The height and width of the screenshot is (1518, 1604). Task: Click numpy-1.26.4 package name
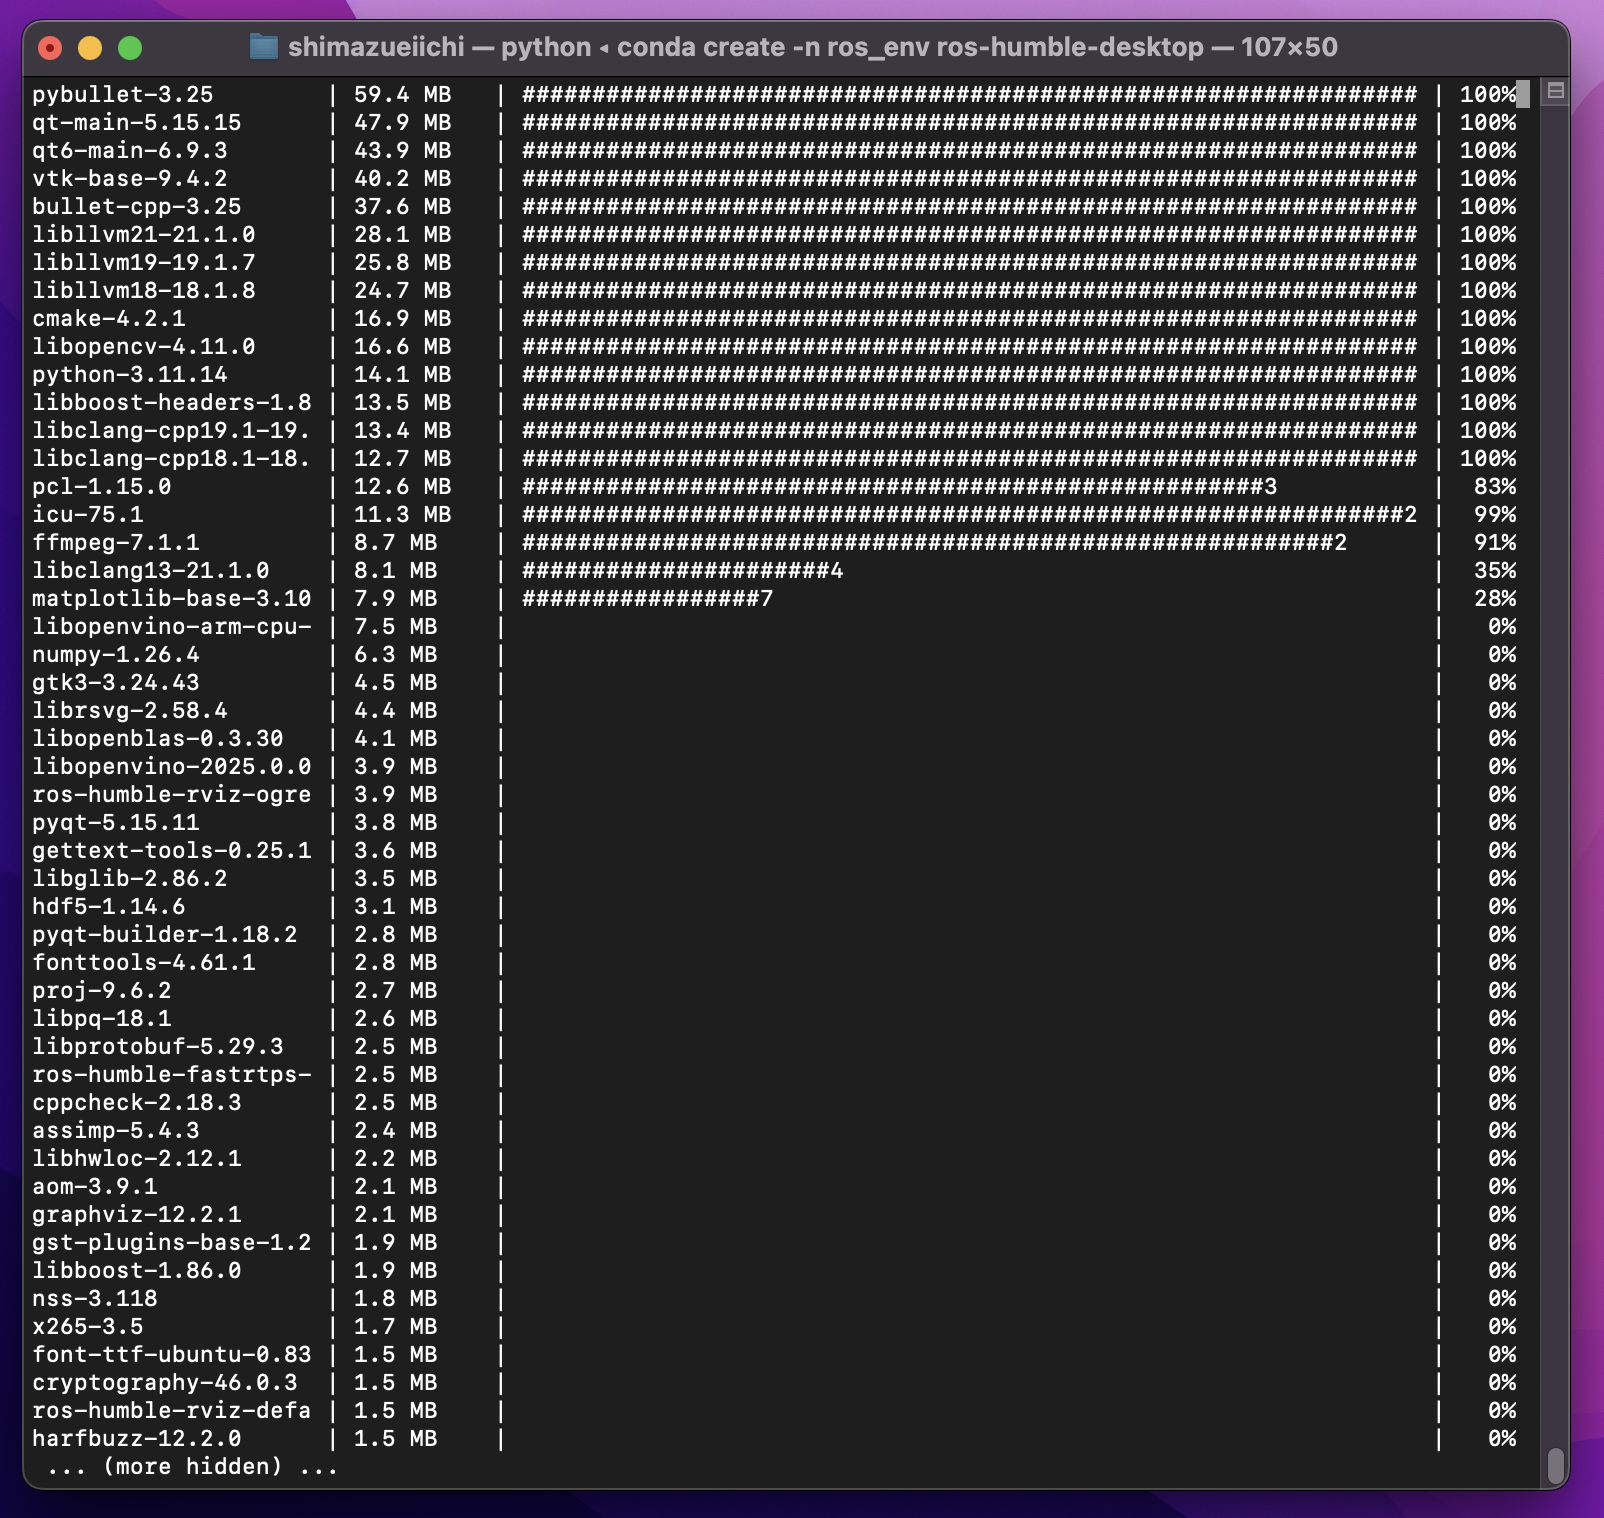pyautogui.click(x=115, y=654)
